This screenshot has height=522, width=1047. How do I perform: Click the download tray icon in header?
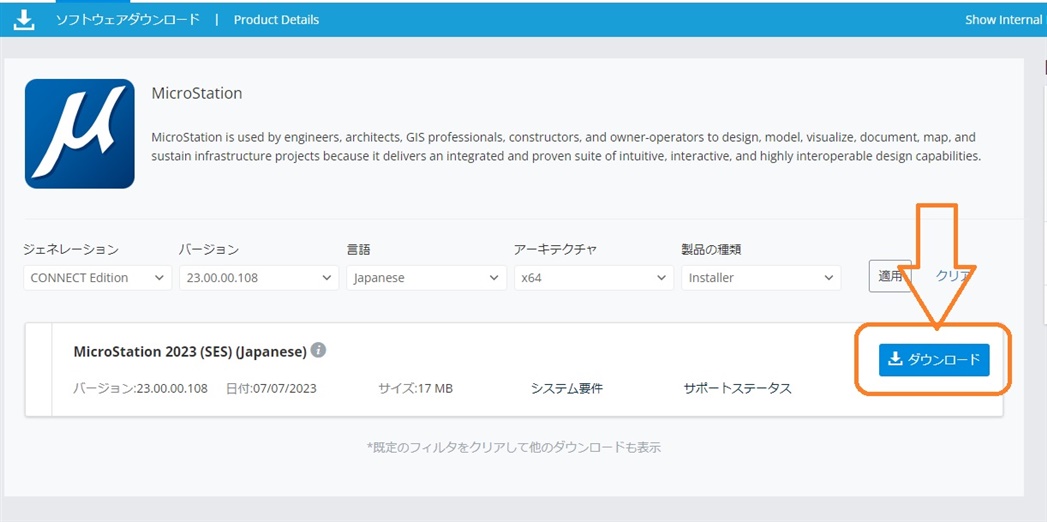24,20
